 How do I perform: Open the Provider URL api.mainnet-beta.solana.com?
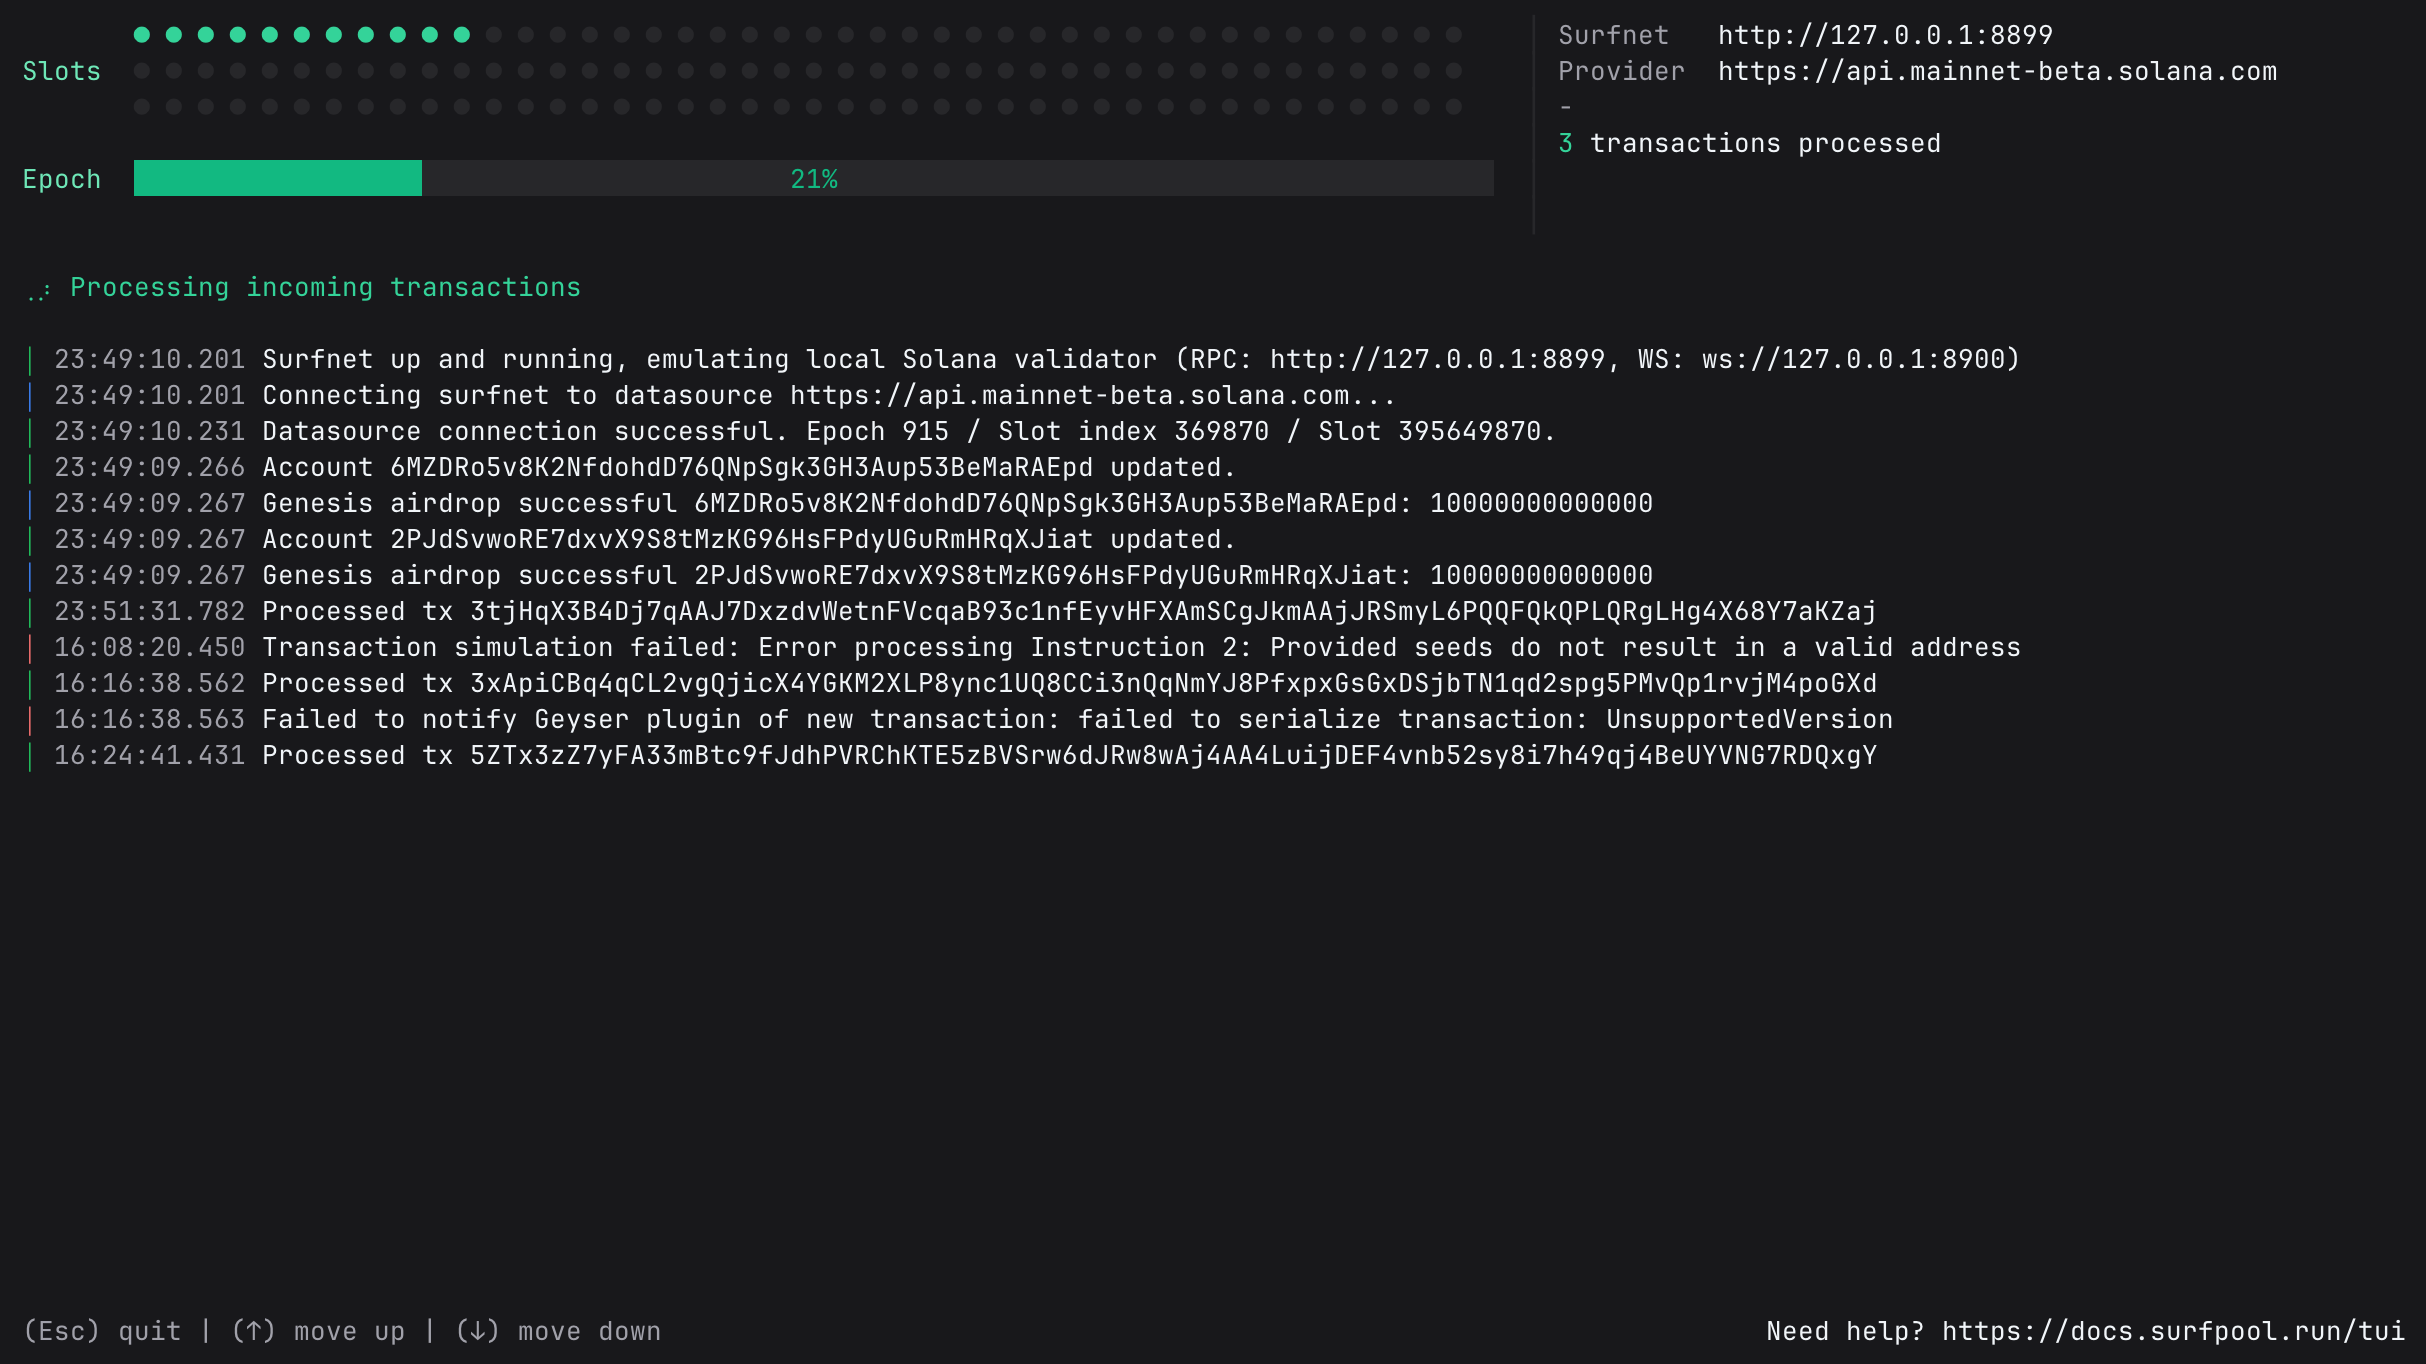click(1996, 71)
